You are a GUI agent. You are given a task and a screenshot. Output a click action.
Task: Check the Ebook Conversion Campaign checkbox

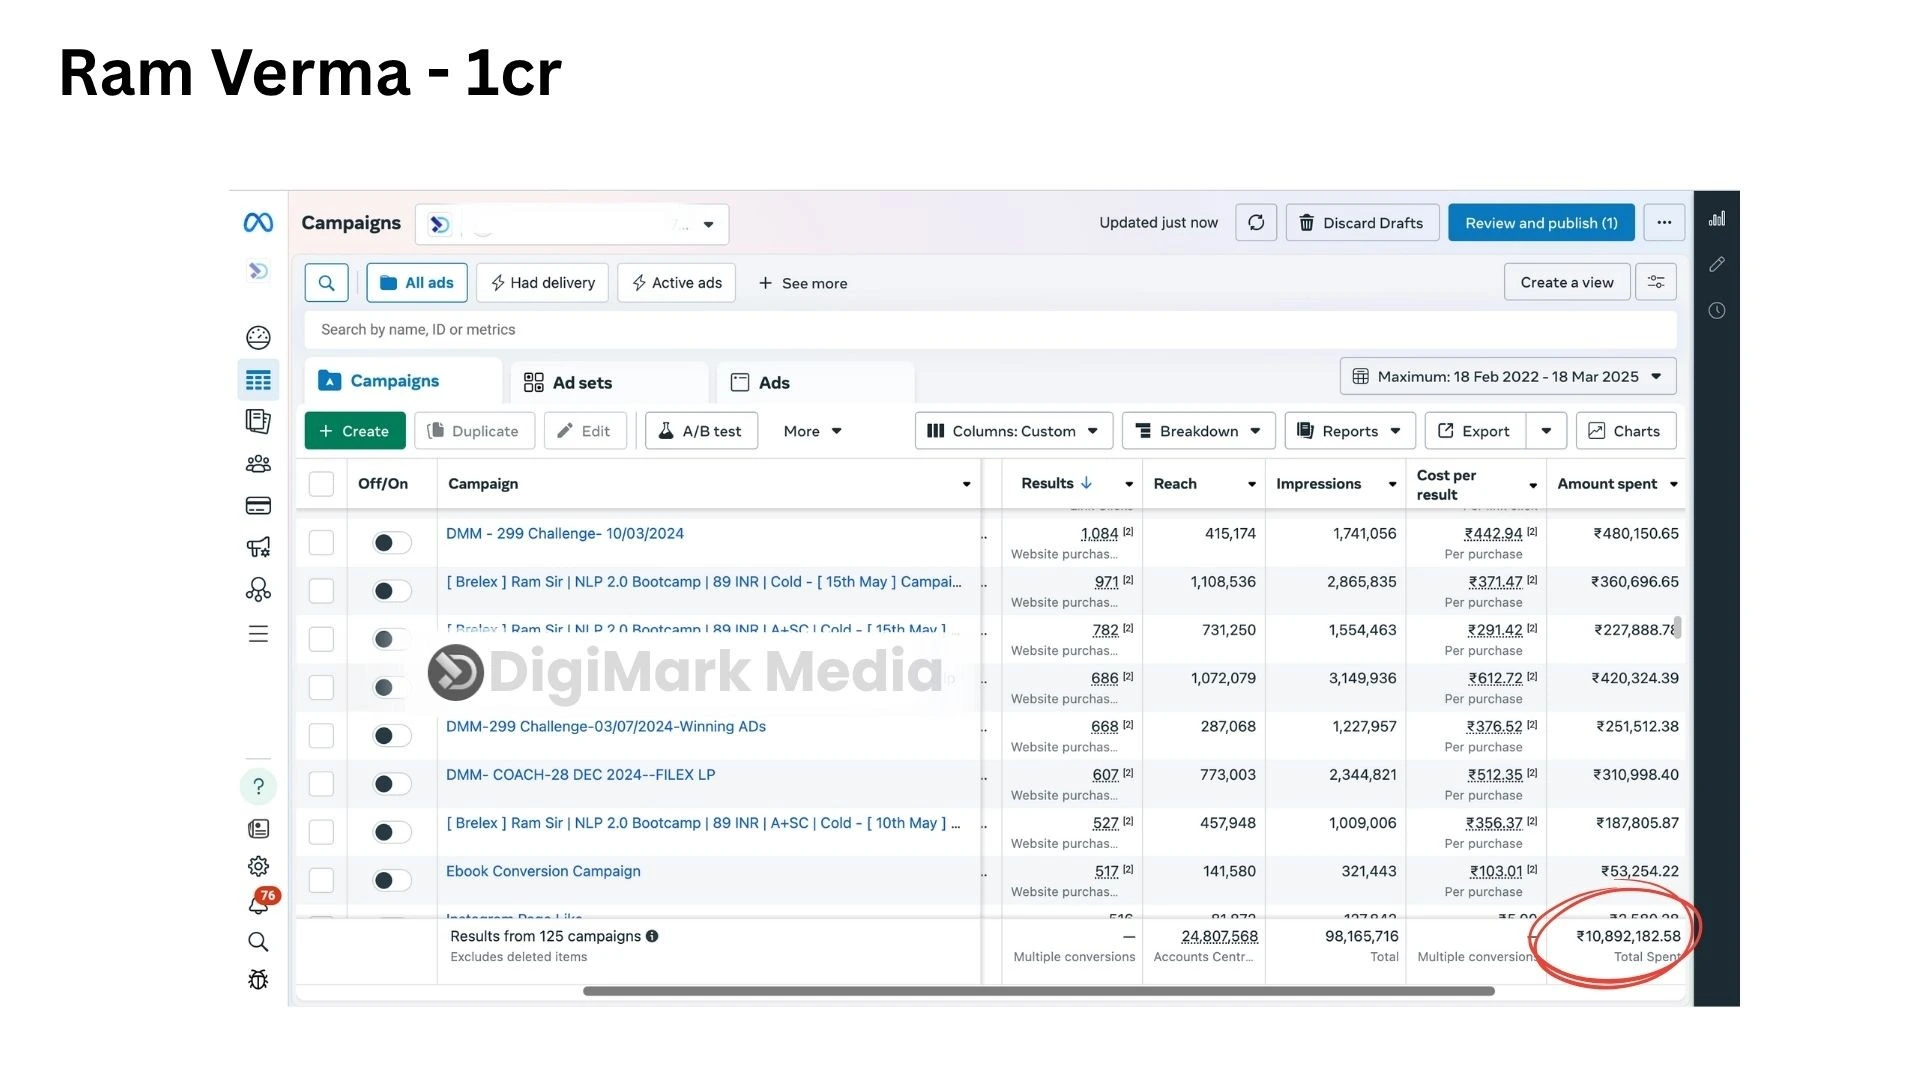point(321,880)
